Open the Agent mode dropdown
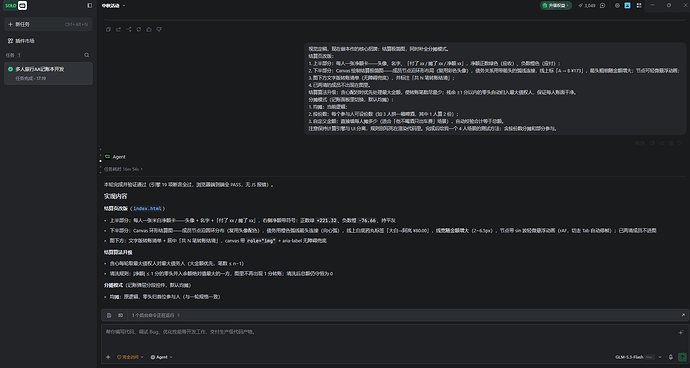Screen dimensions: 690x368 161,357
